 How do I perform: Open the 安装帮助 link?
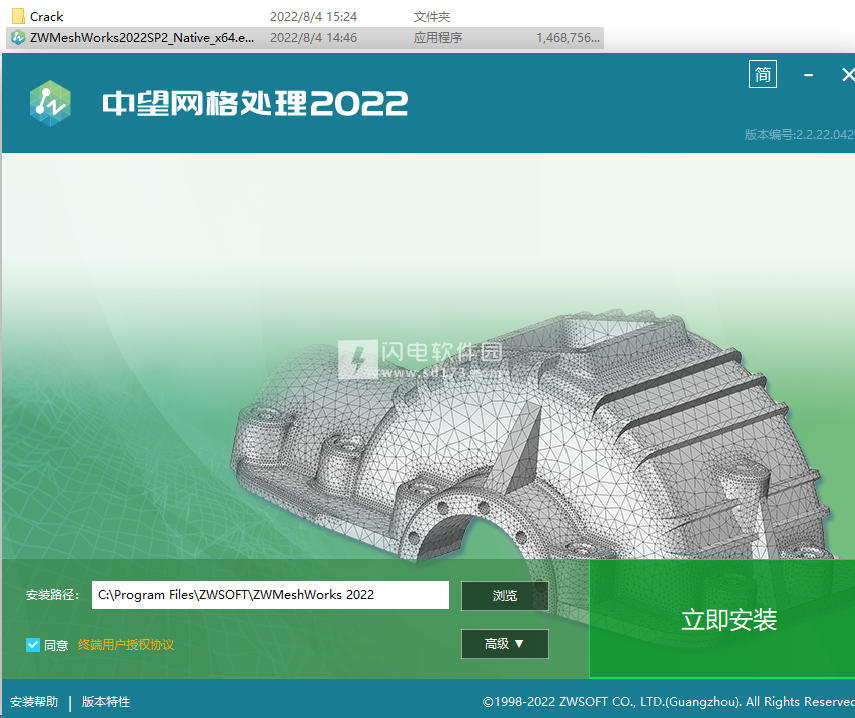[34, 702]
